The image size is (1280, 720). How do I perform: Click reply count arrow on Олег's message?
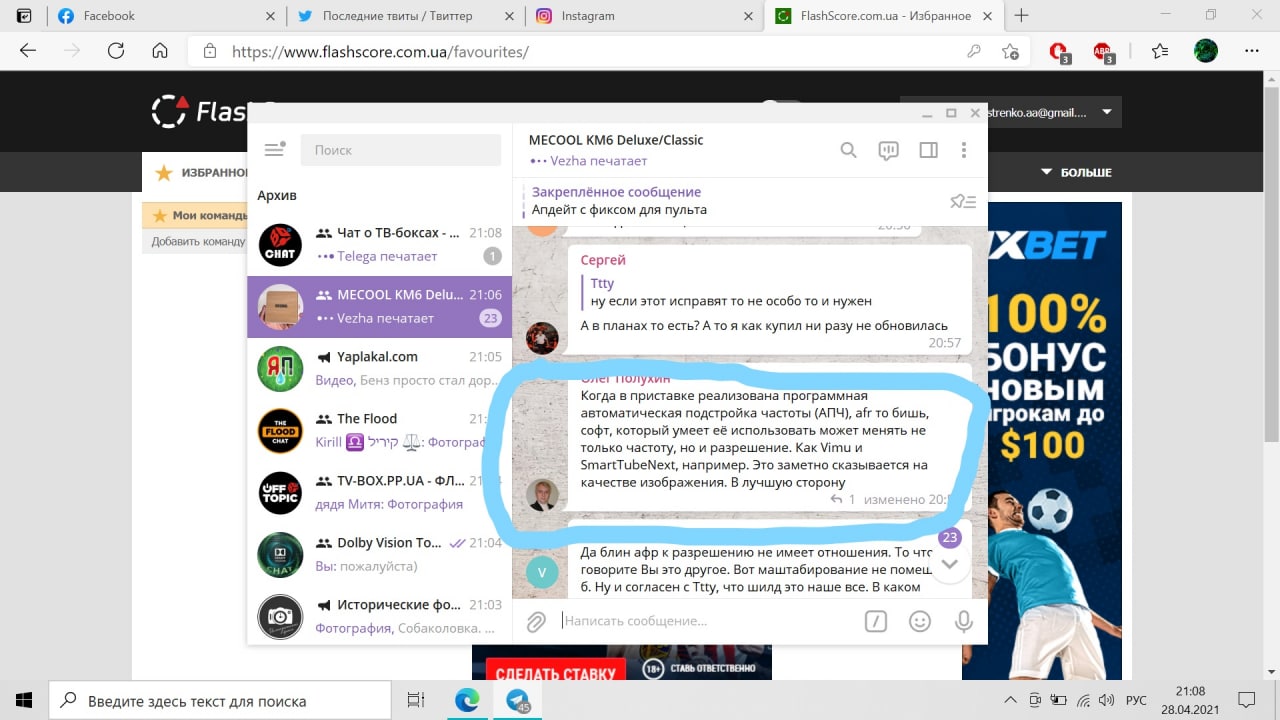(843, 499)
